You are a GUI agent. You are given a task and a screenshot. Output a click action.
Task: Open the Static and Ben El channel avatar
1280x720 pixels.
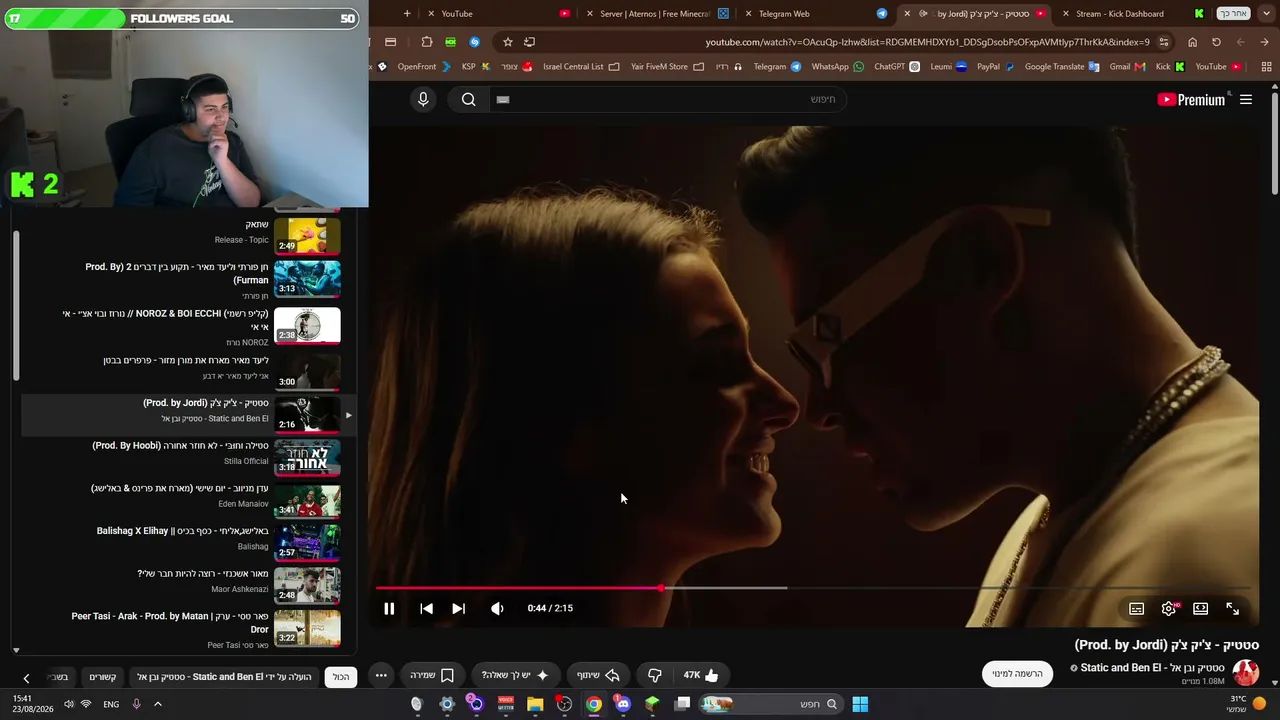click(1245, 673)
